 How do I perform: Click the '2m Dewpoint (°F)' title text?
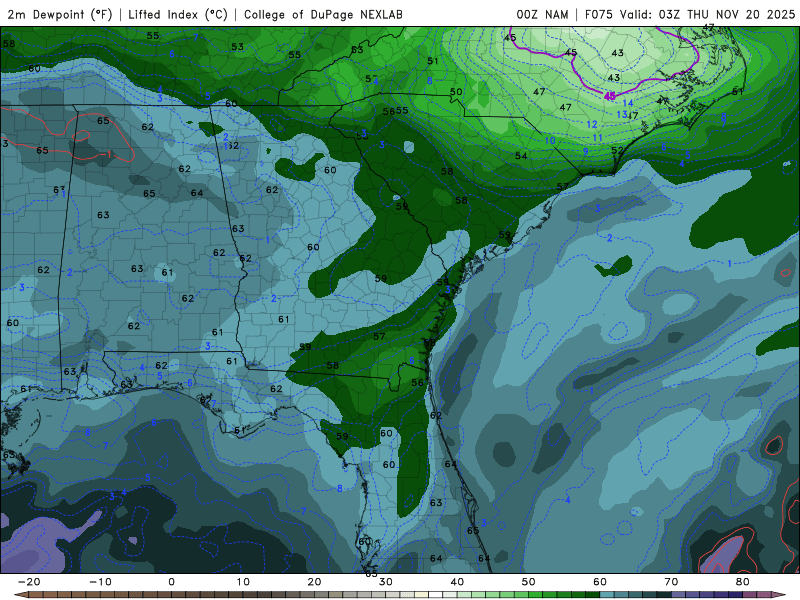[x=60, y=14]
